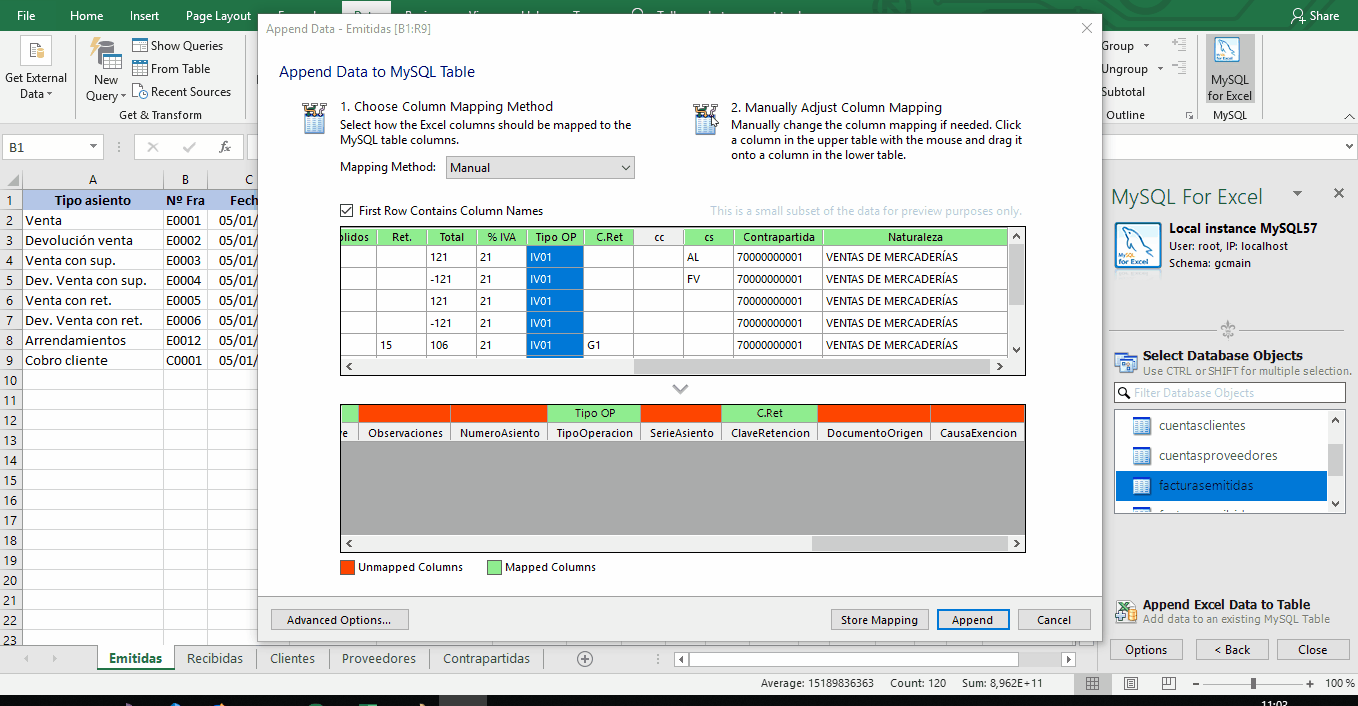Switch to the Page Layout ribbon tab
1358x706 pixels.
tap(219, 16)
